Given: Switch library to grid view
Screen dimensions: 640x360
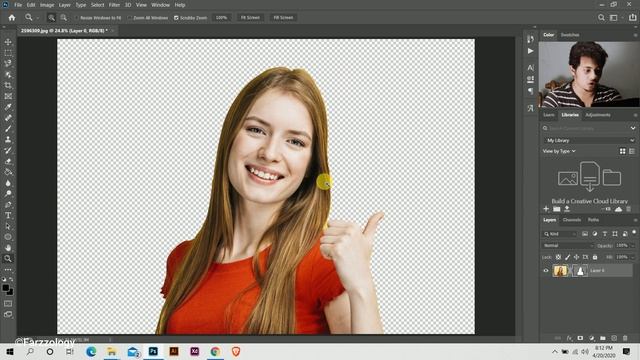Looking at the screenshot, I should click(x=622, y=151).
